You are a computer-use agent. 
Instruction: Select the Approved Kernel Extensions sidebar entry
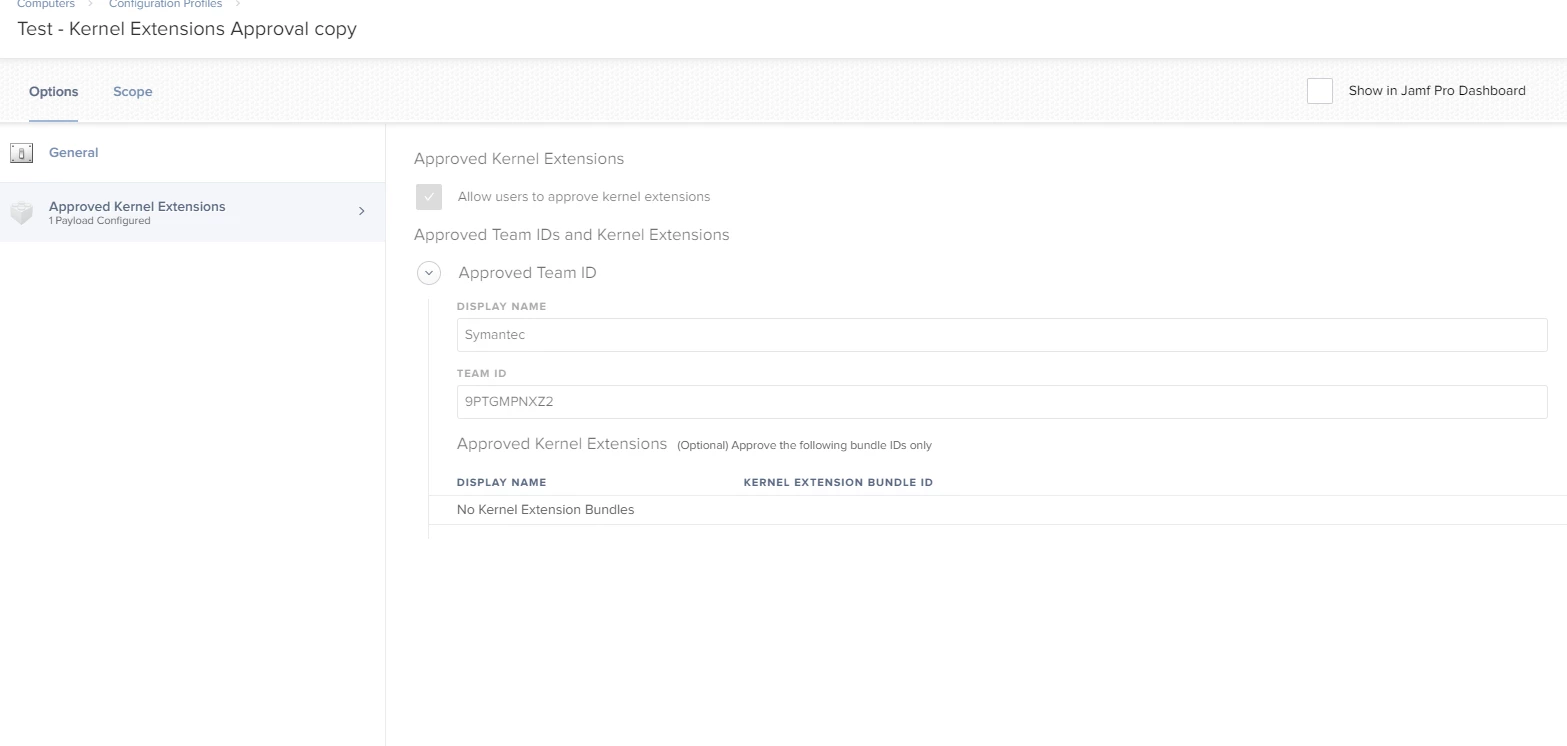tap(192, 212)
